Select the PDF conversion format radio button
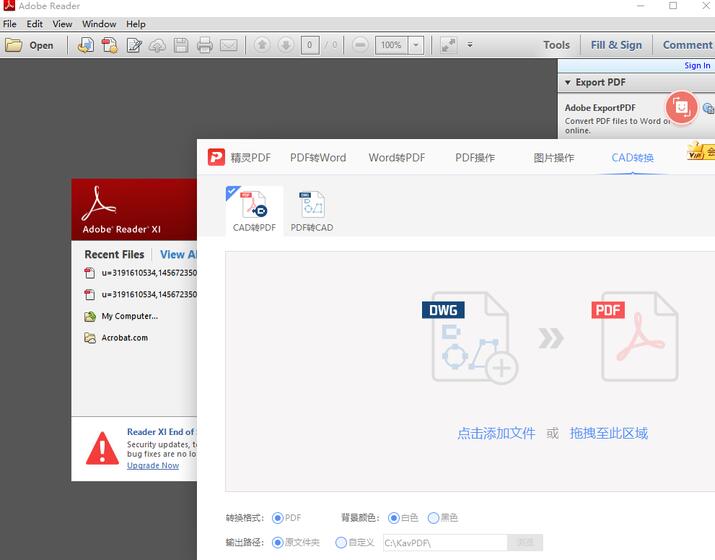The height and width of the screenshot is (560, 715). click(277, 518)
